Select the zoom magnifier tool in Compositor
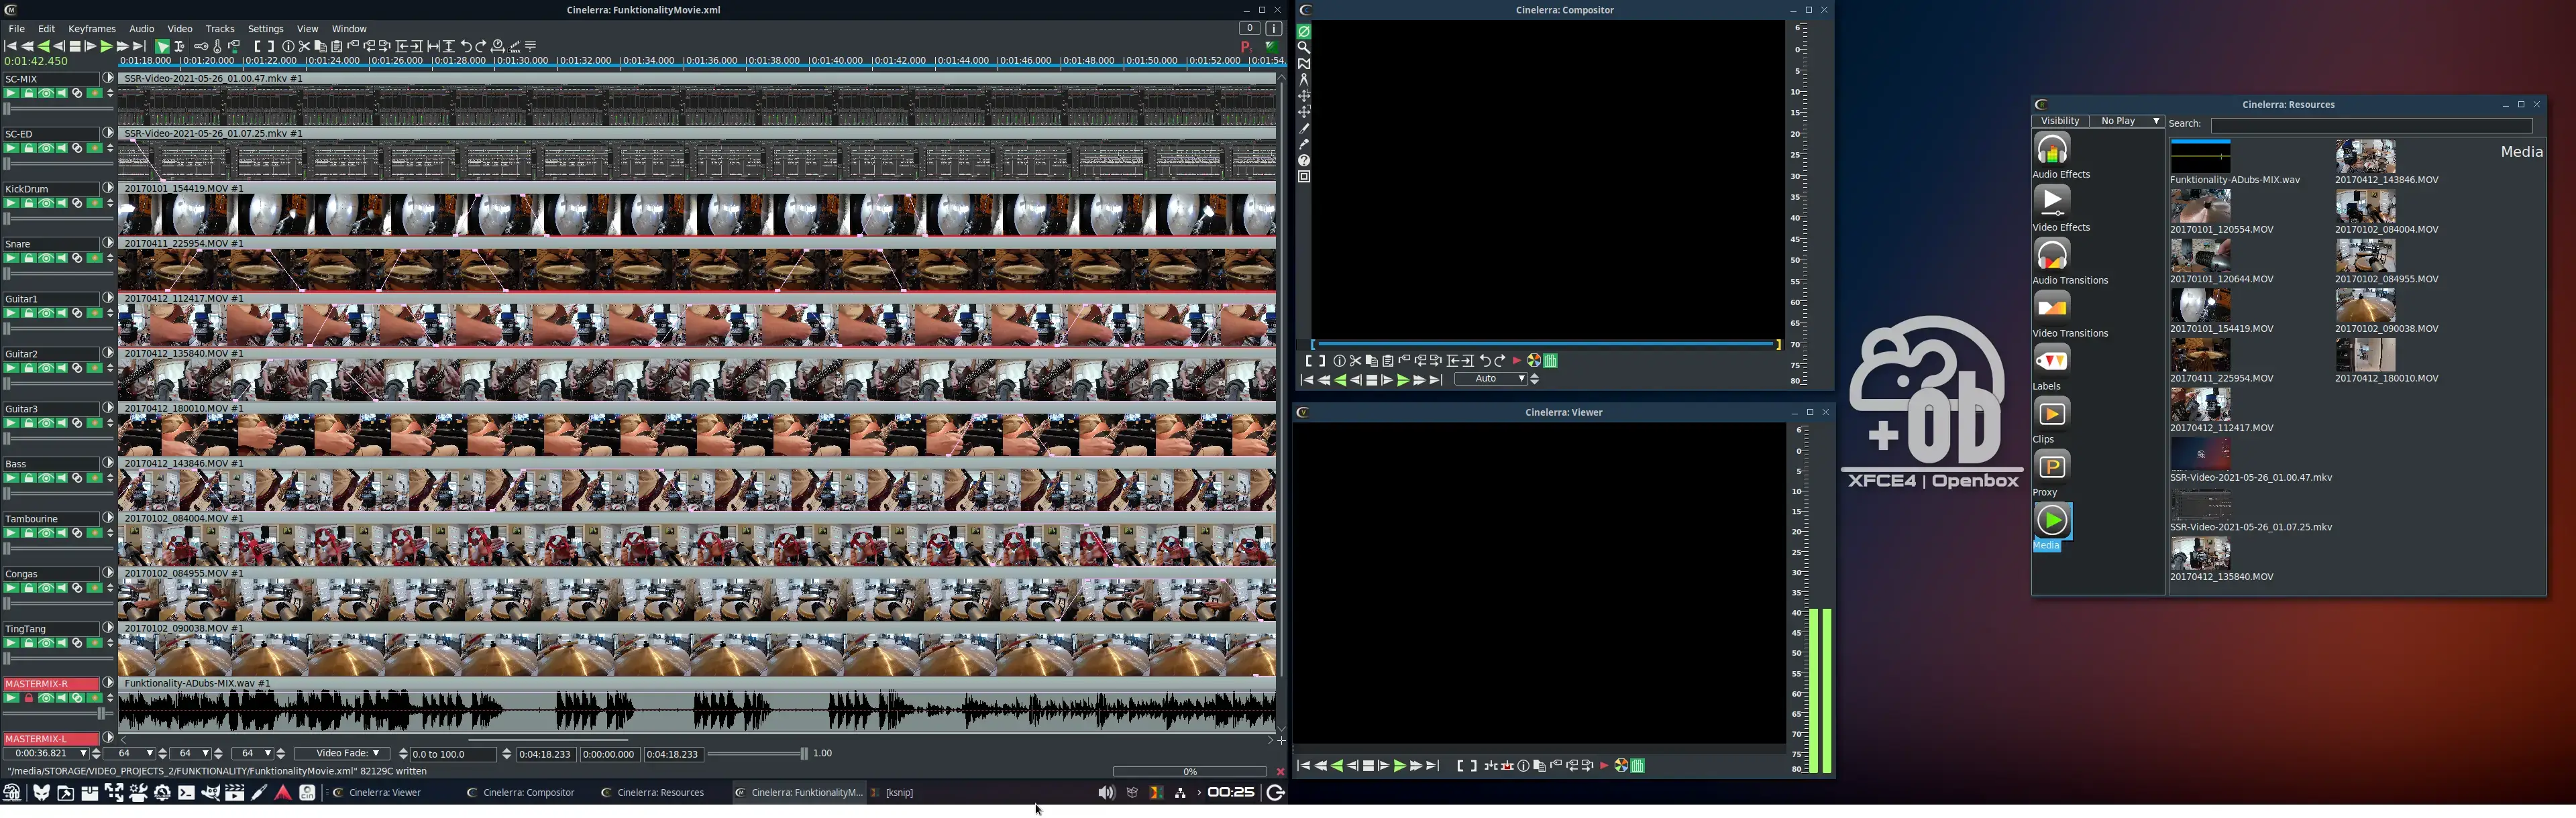2576x818 pixels. point(1304,47)
